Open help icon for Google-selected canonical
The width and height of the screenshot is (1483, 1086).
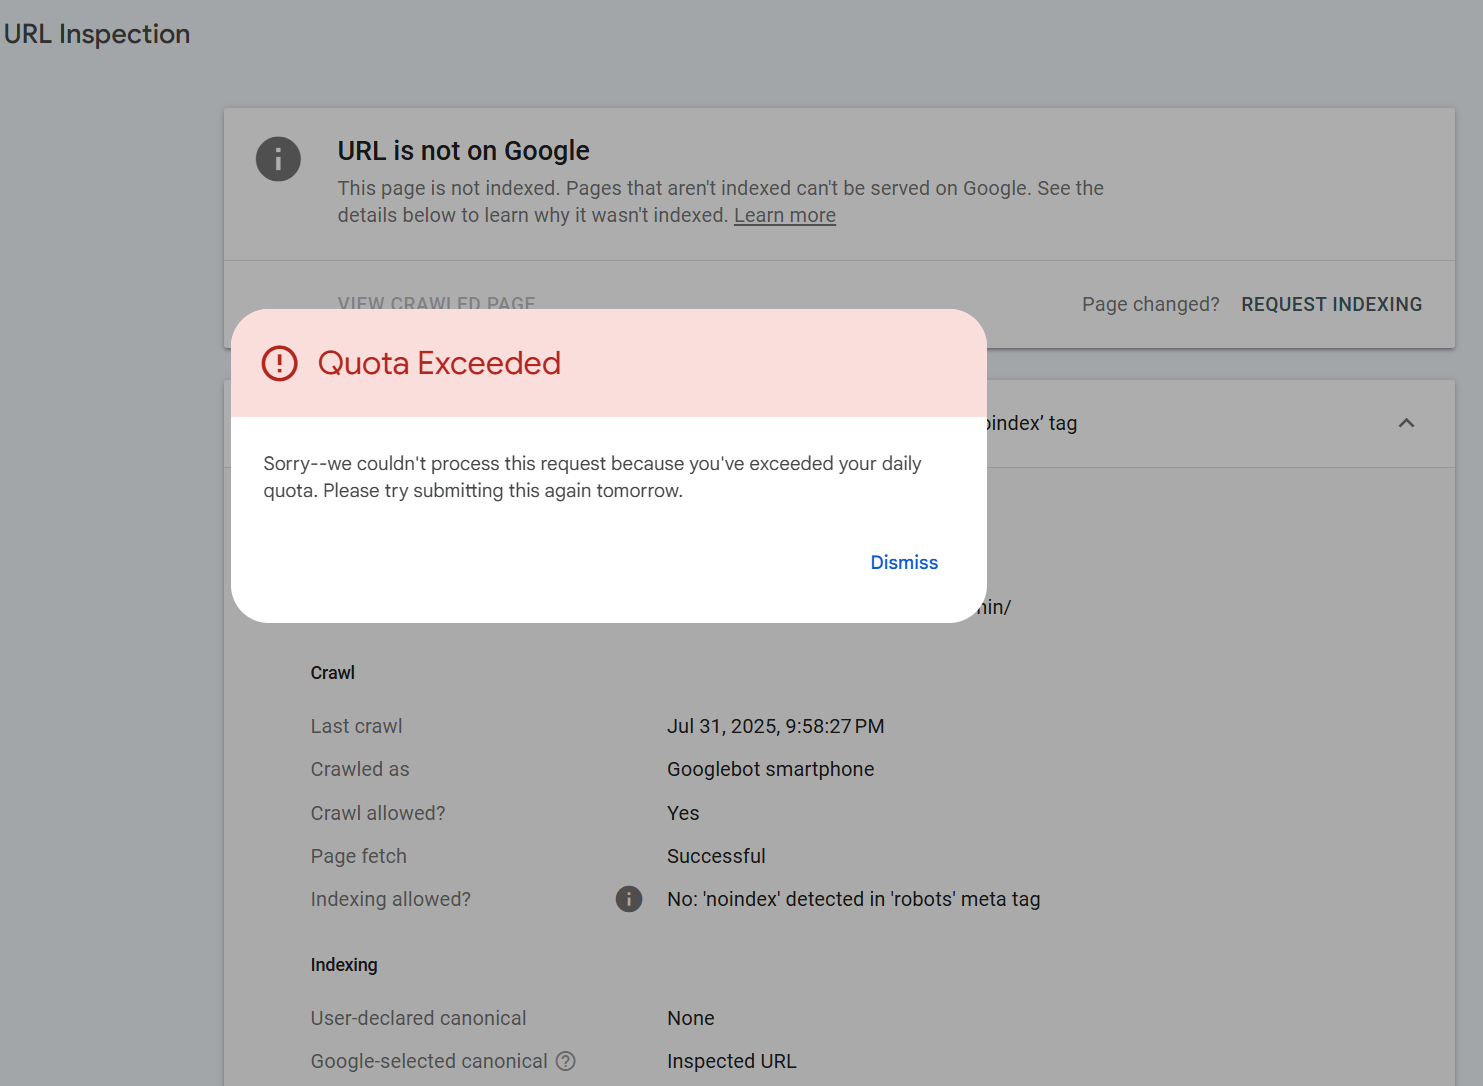click(x=566, y=1061)
